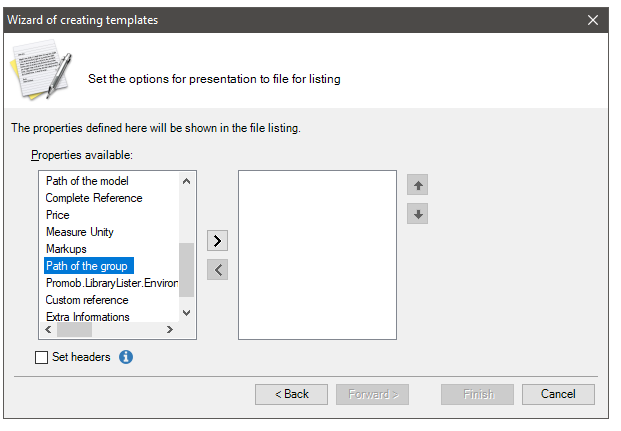The width and height of the screenshot is (621, 431).
Task: Move property down with down arrow
Action: (x=417, y=214)
